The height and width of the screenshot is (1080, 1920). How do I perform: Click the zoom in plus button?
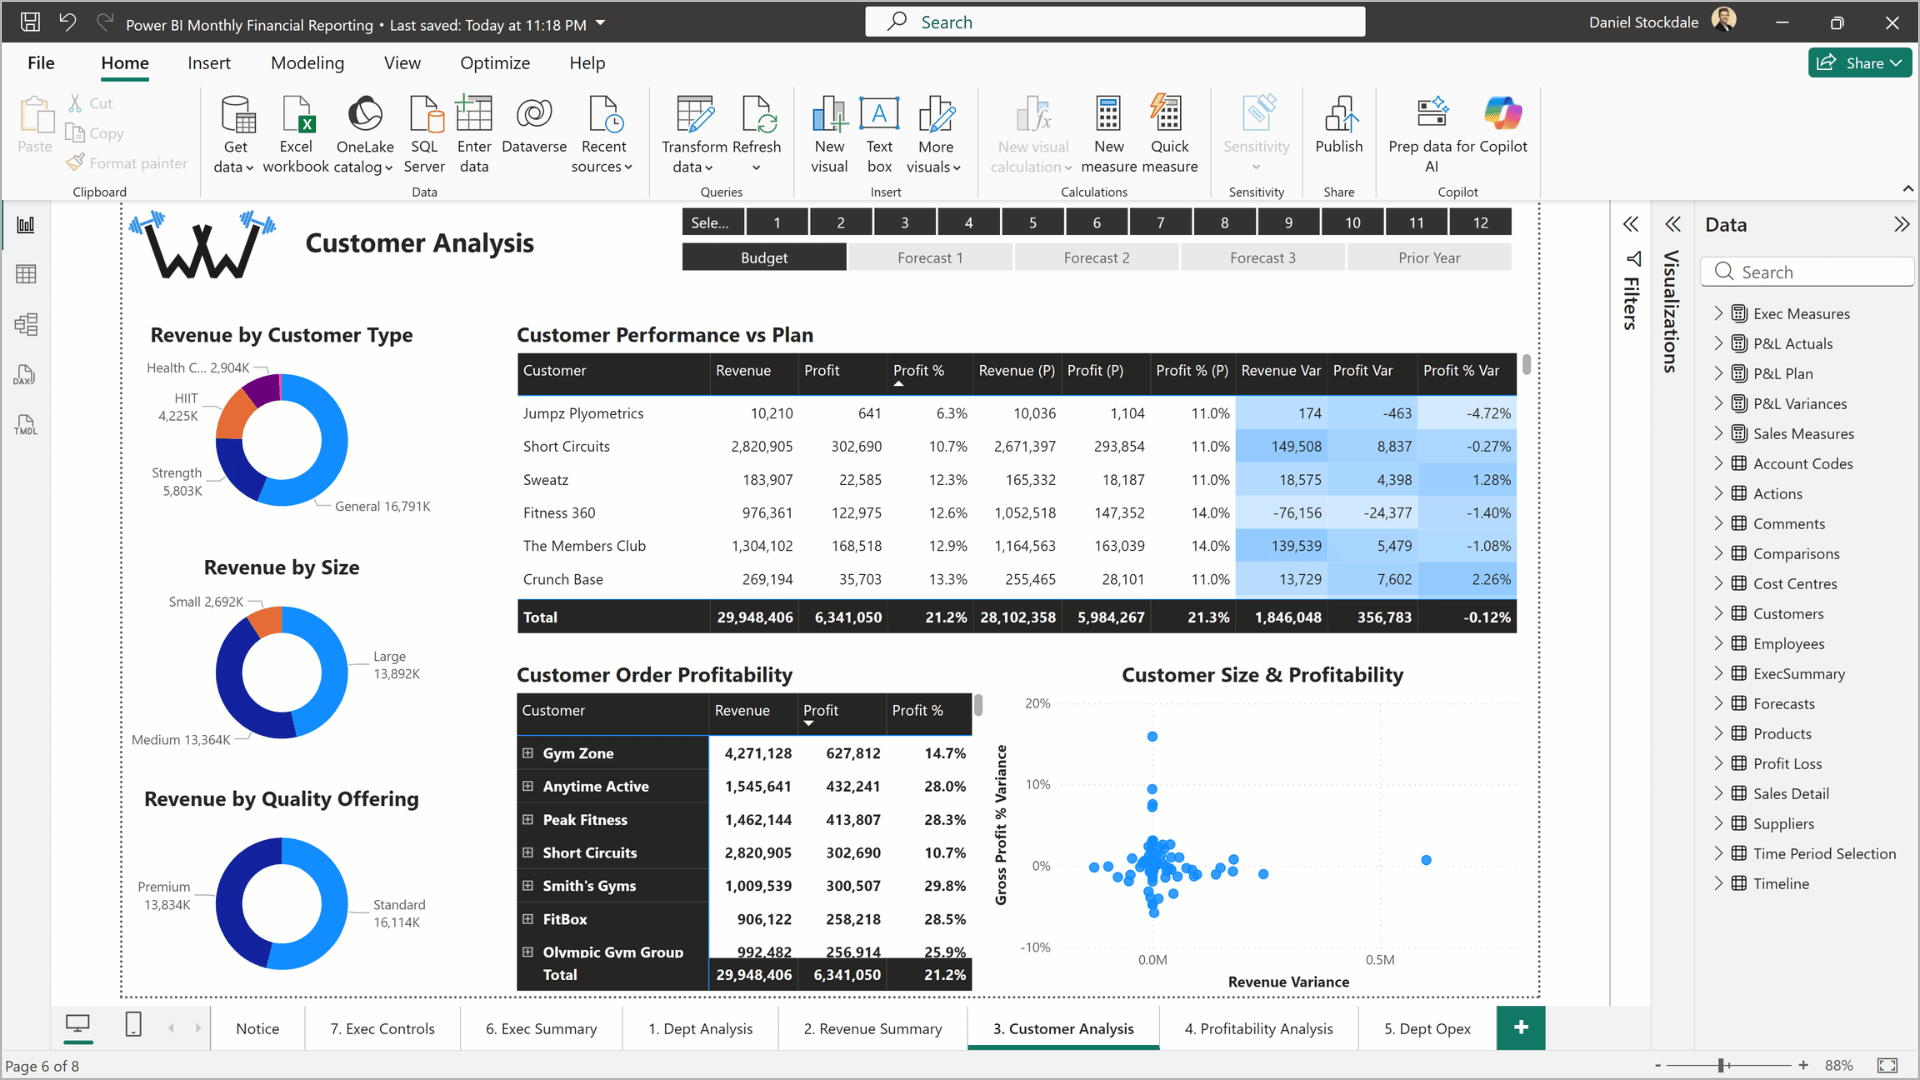click(1803, 1065)
